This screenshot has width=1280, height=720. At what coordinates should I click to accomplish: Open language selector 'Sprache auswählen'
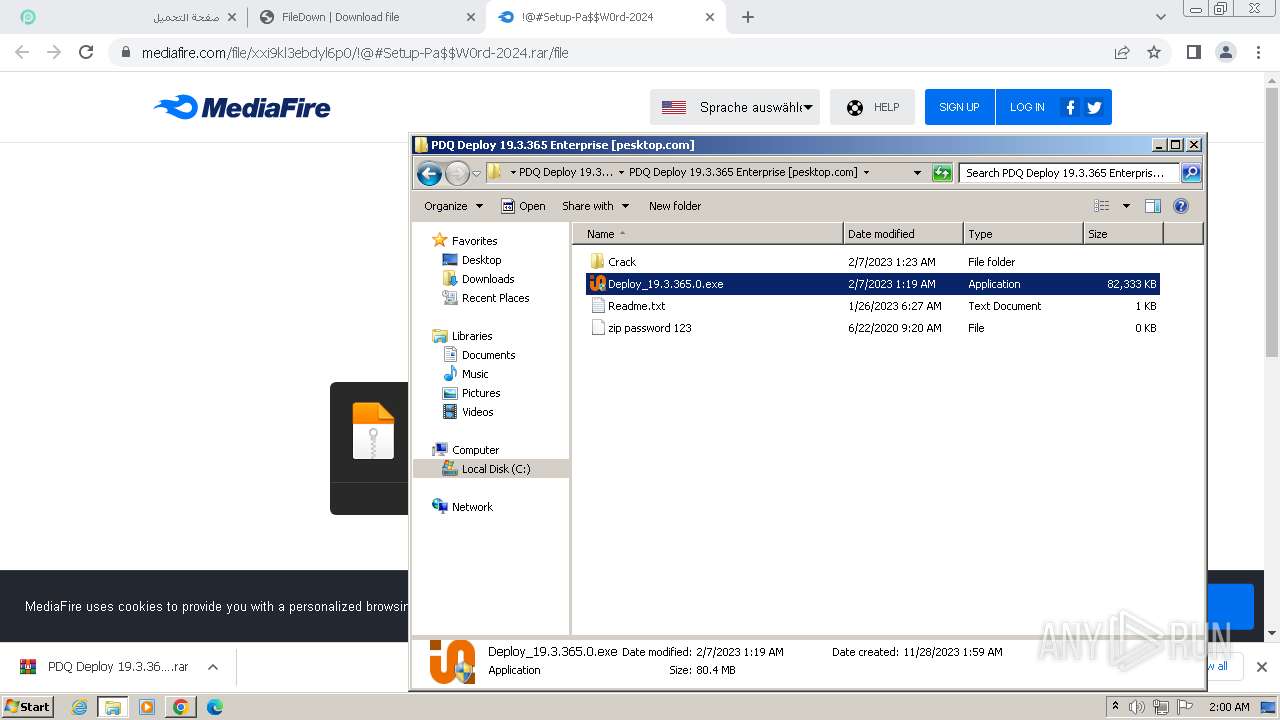tap(735, 107)
